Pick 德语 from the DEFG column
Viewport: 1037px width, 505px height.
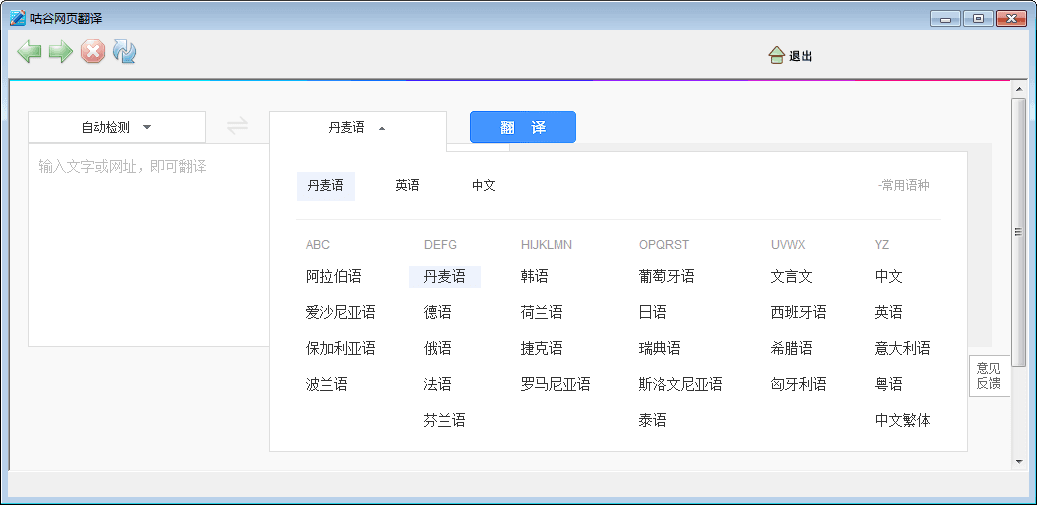[x=438, y=313]
